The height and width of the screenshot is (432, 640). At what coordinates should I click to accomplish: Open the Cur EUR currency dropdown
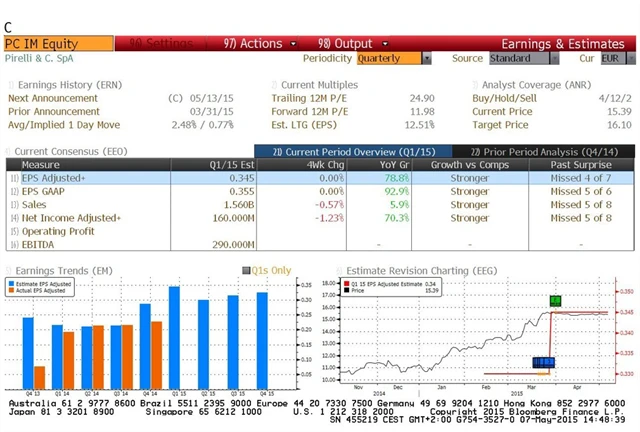click(x=624, y=59)
